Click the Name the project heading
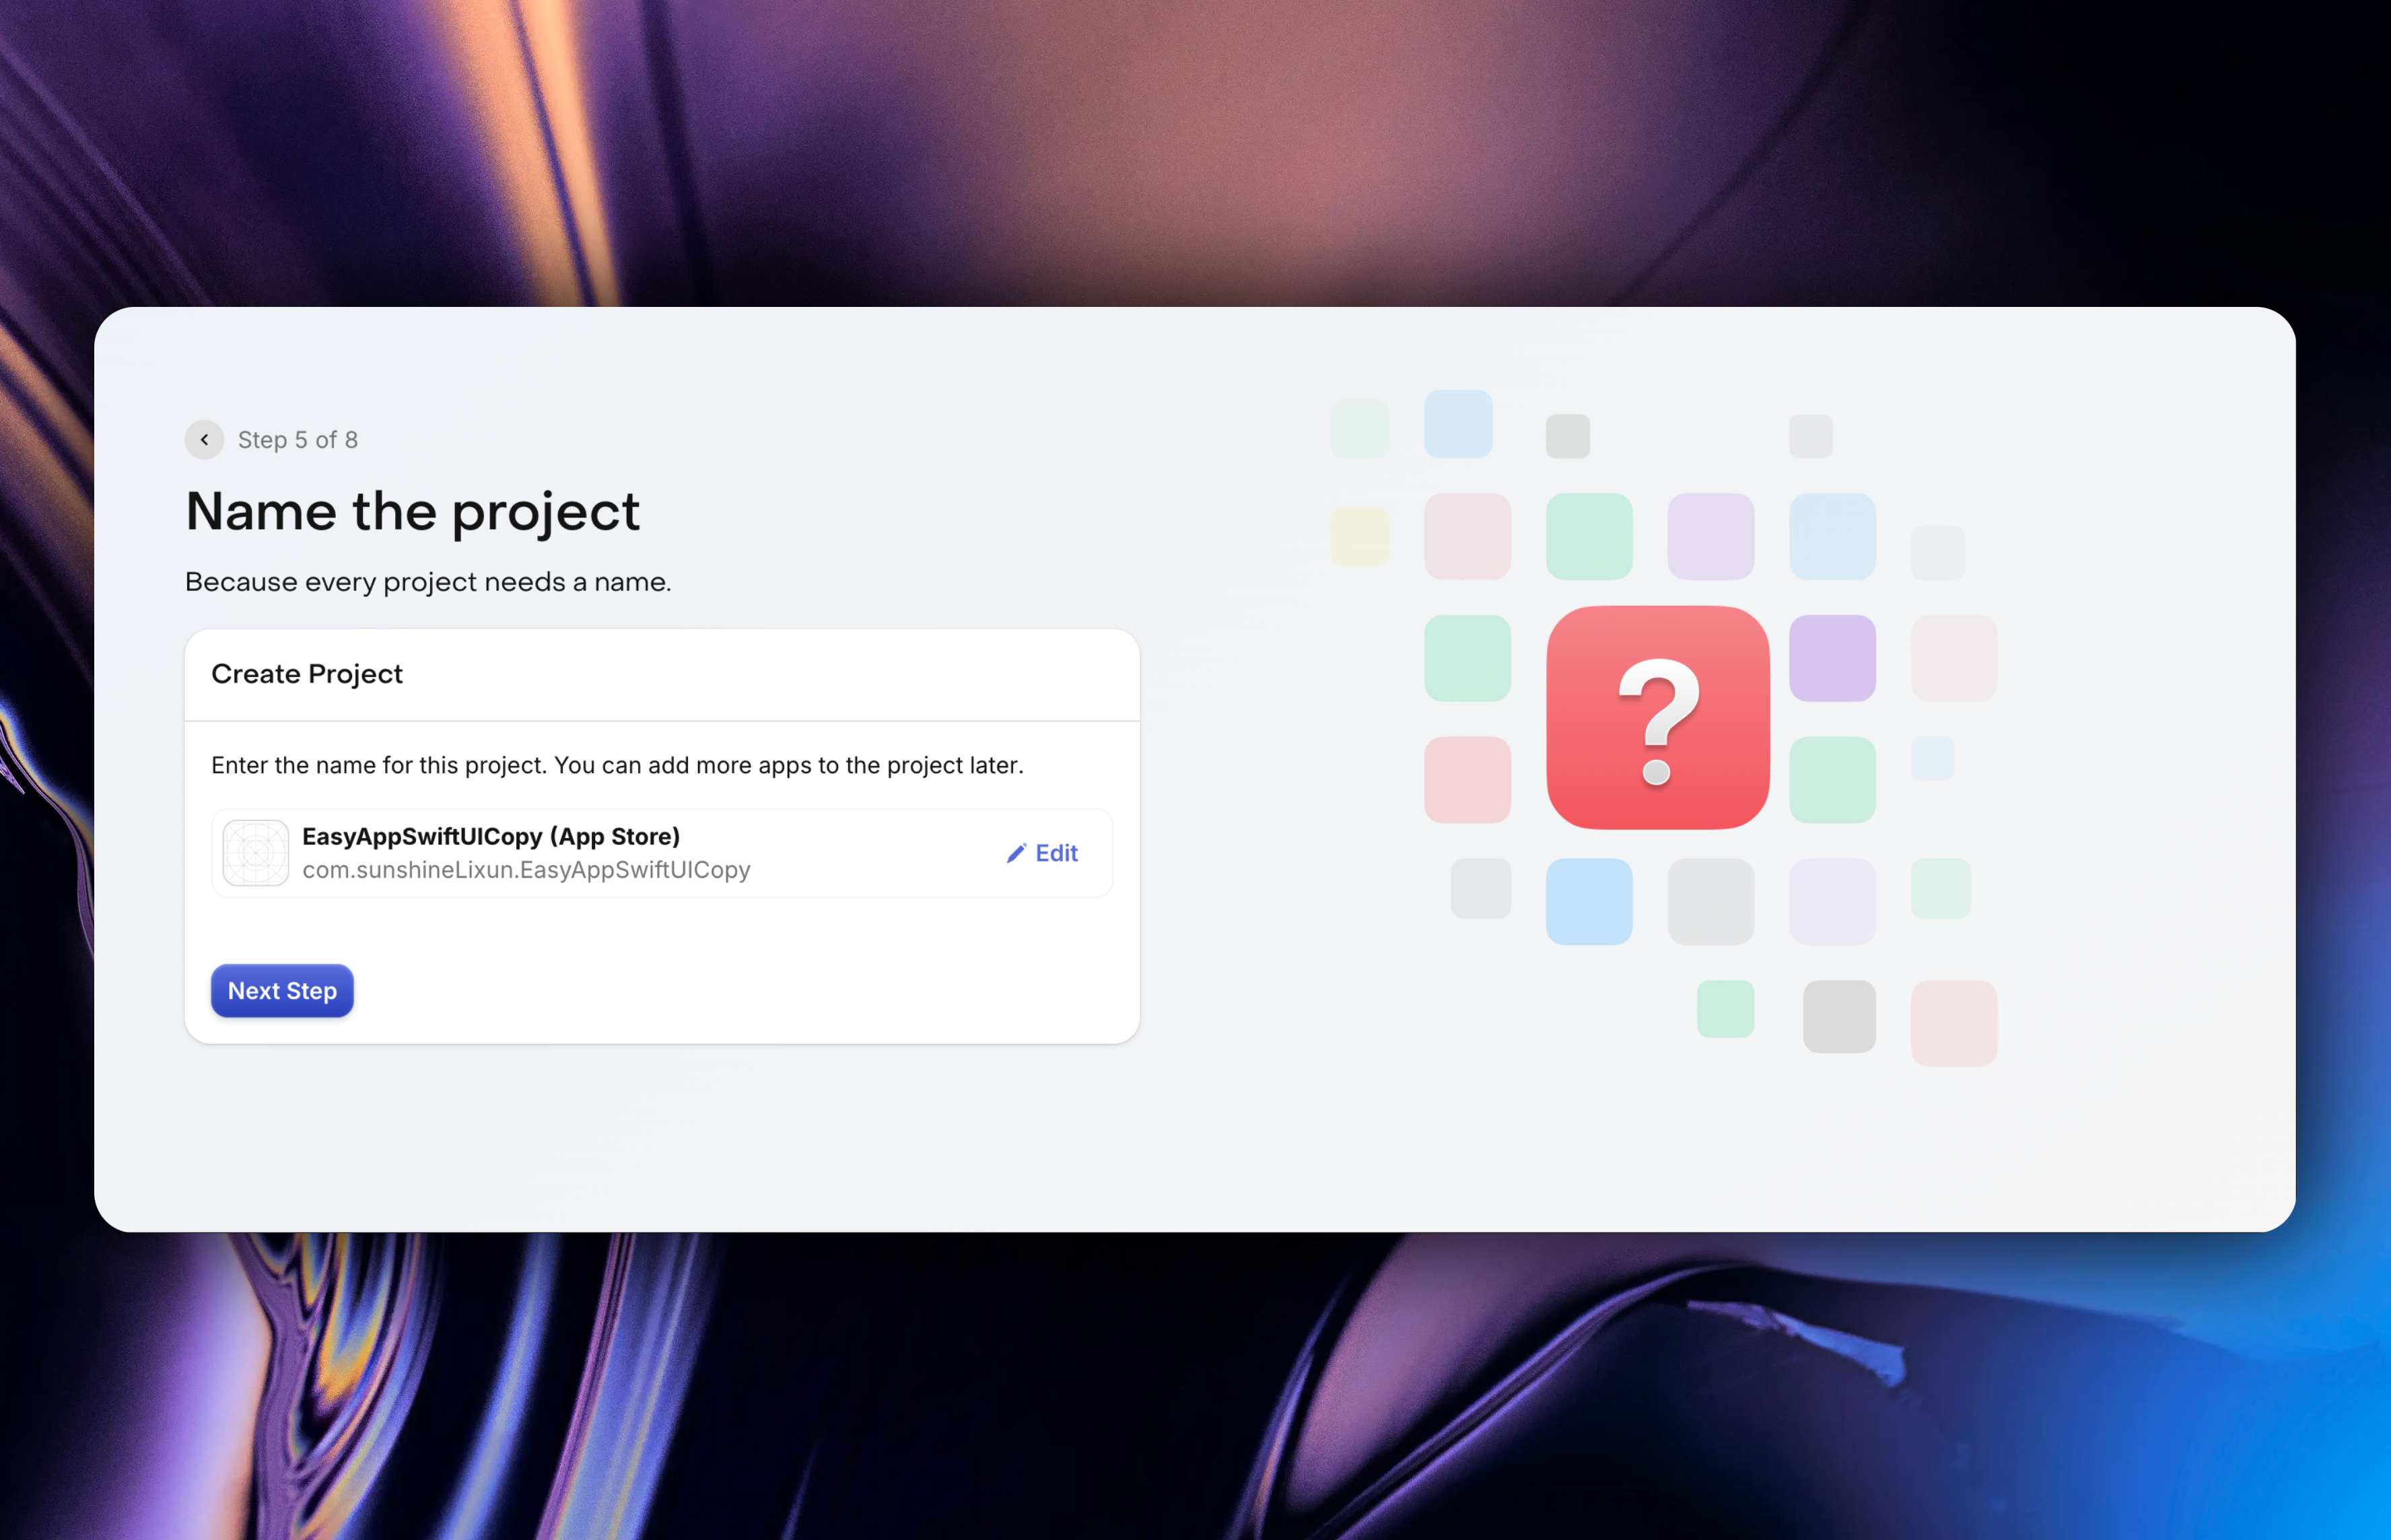Screen dimensions: 2391x1540 [412, 512]
